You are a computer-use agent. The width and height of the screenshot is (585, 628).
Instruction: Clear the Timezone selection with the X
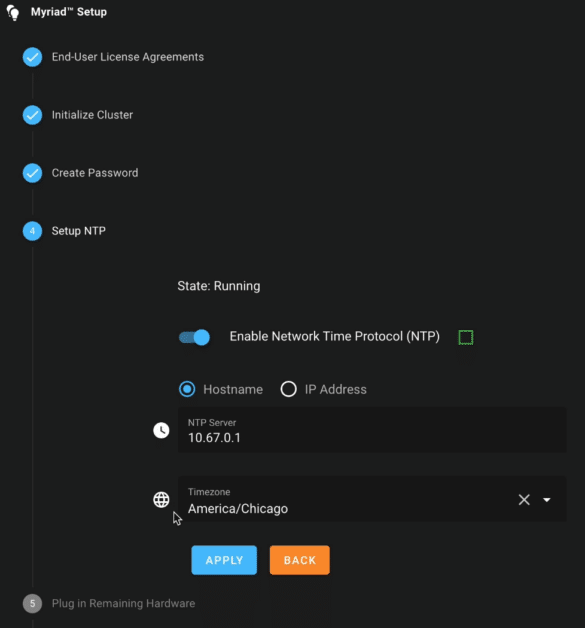(524, 499)
